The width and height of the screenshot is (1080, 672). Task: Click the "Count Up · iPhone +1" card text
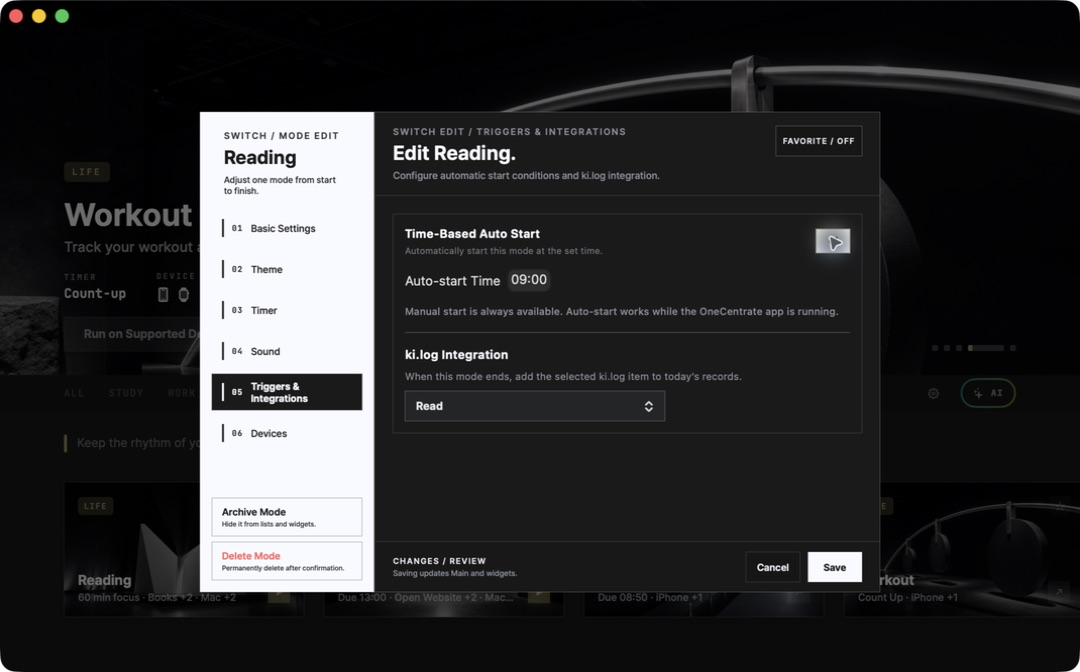(x=908, y=598)
